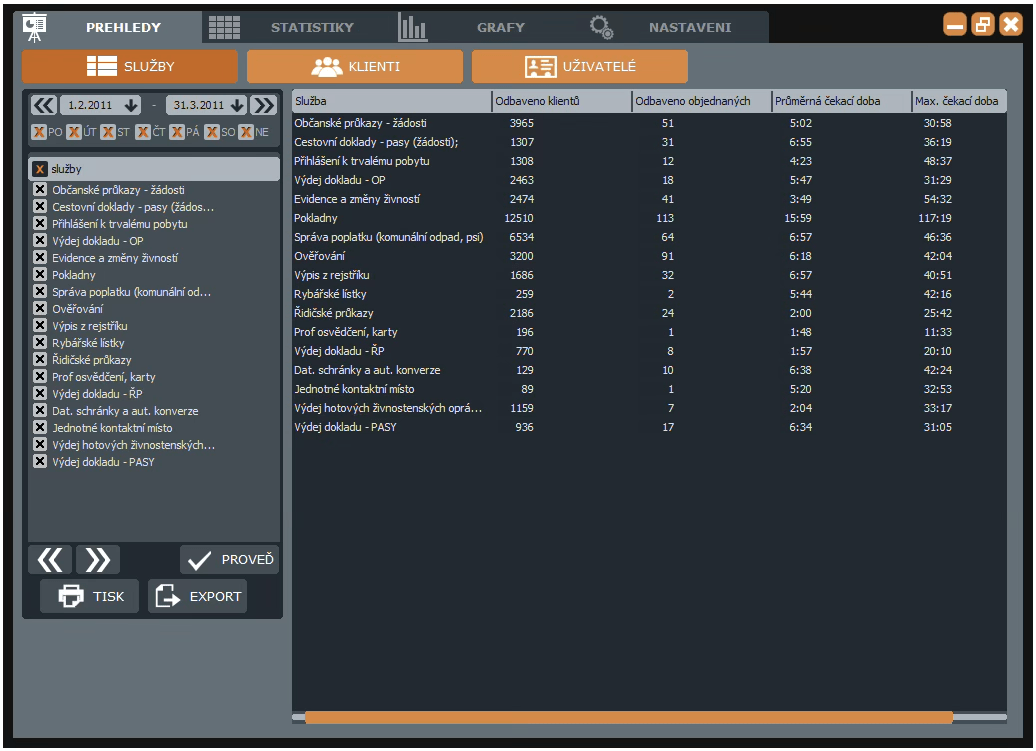Open end date 31.3.2011 dropdown arrow

tap(237, 105)
